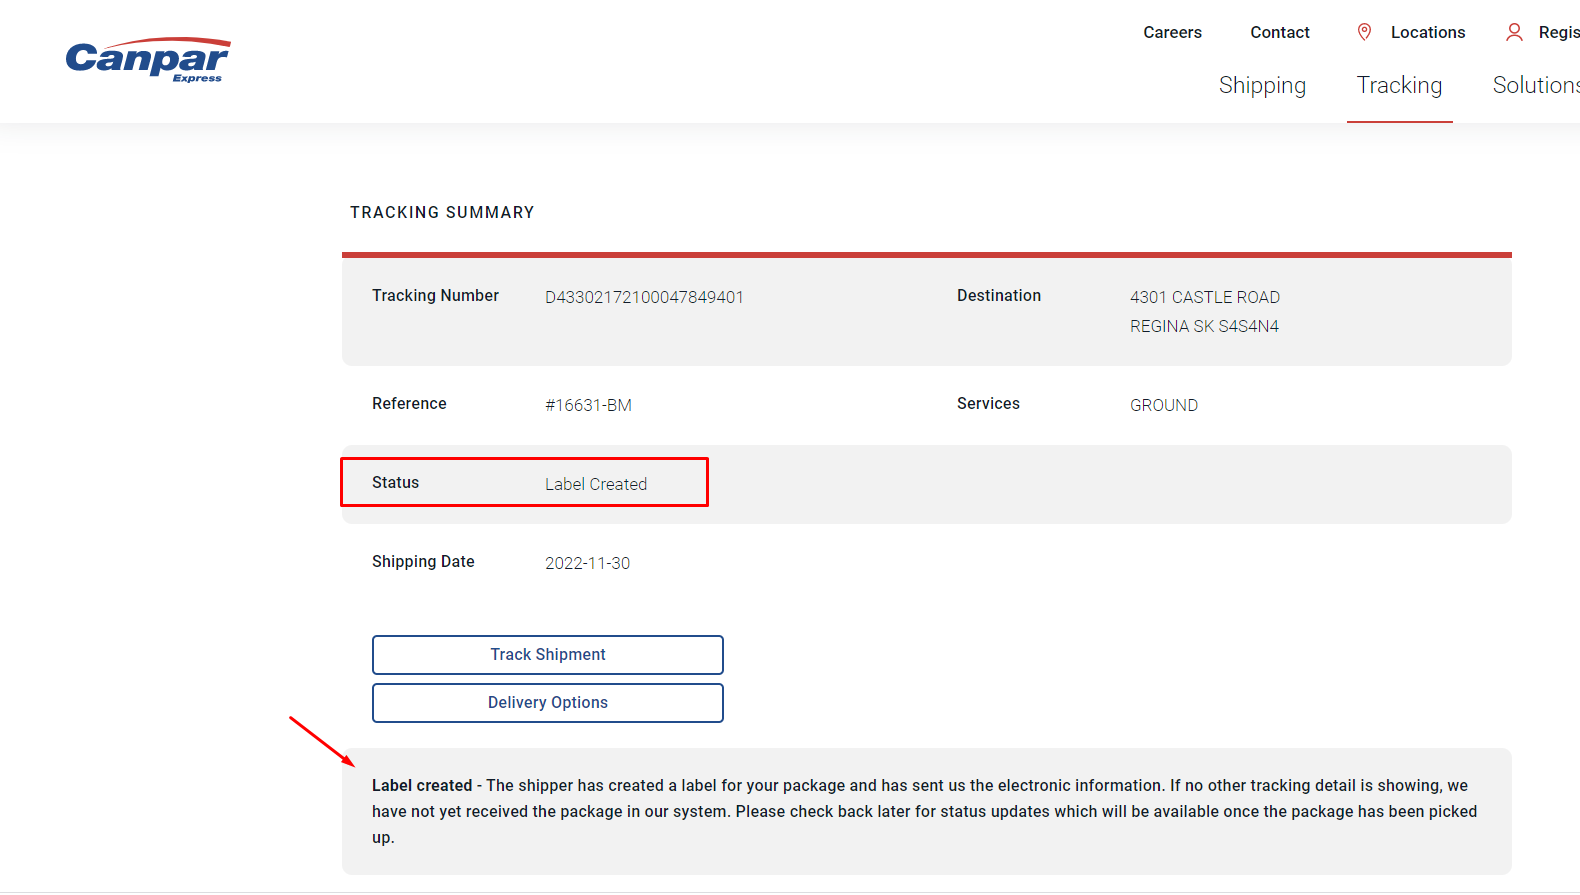Click the Track Shipment button
The image size is (1580, 895).
[548, 655]
